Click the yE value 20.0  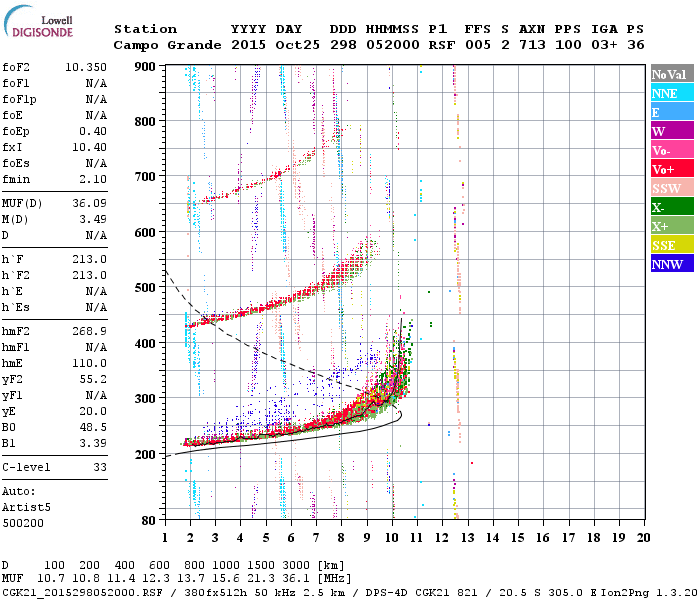[x=93, y=412]
